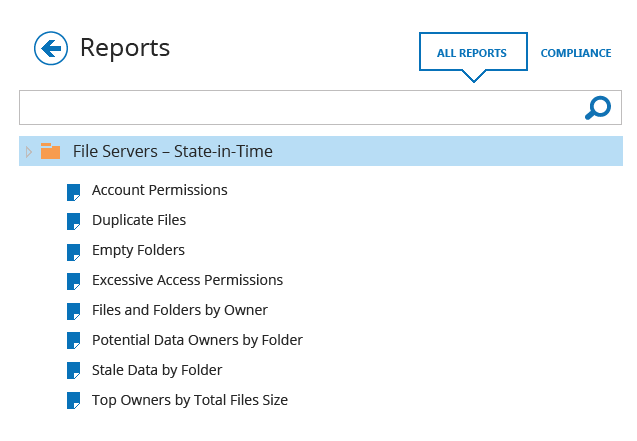The height and width of the screenshot is (441, 637).
Task: Open the Duplicate Files report
Action: click(139, 220)
